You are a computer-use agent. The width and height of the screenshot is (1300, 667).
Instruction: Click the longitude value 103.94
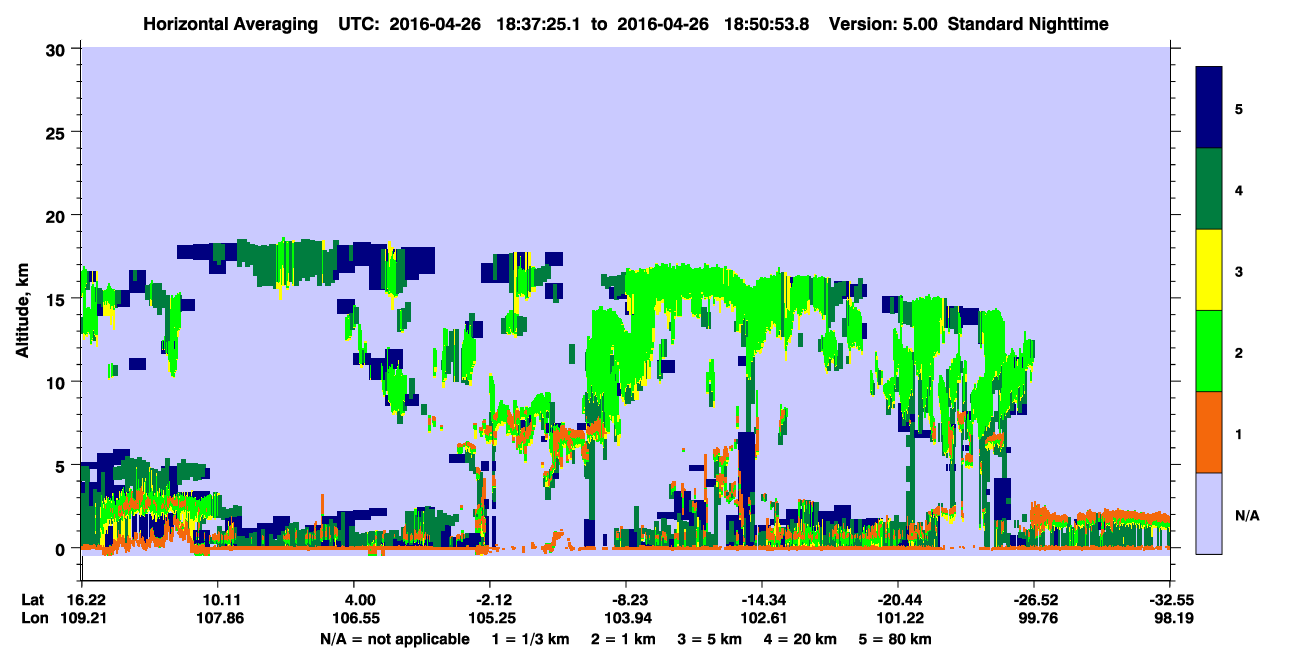tap(626, 617)
